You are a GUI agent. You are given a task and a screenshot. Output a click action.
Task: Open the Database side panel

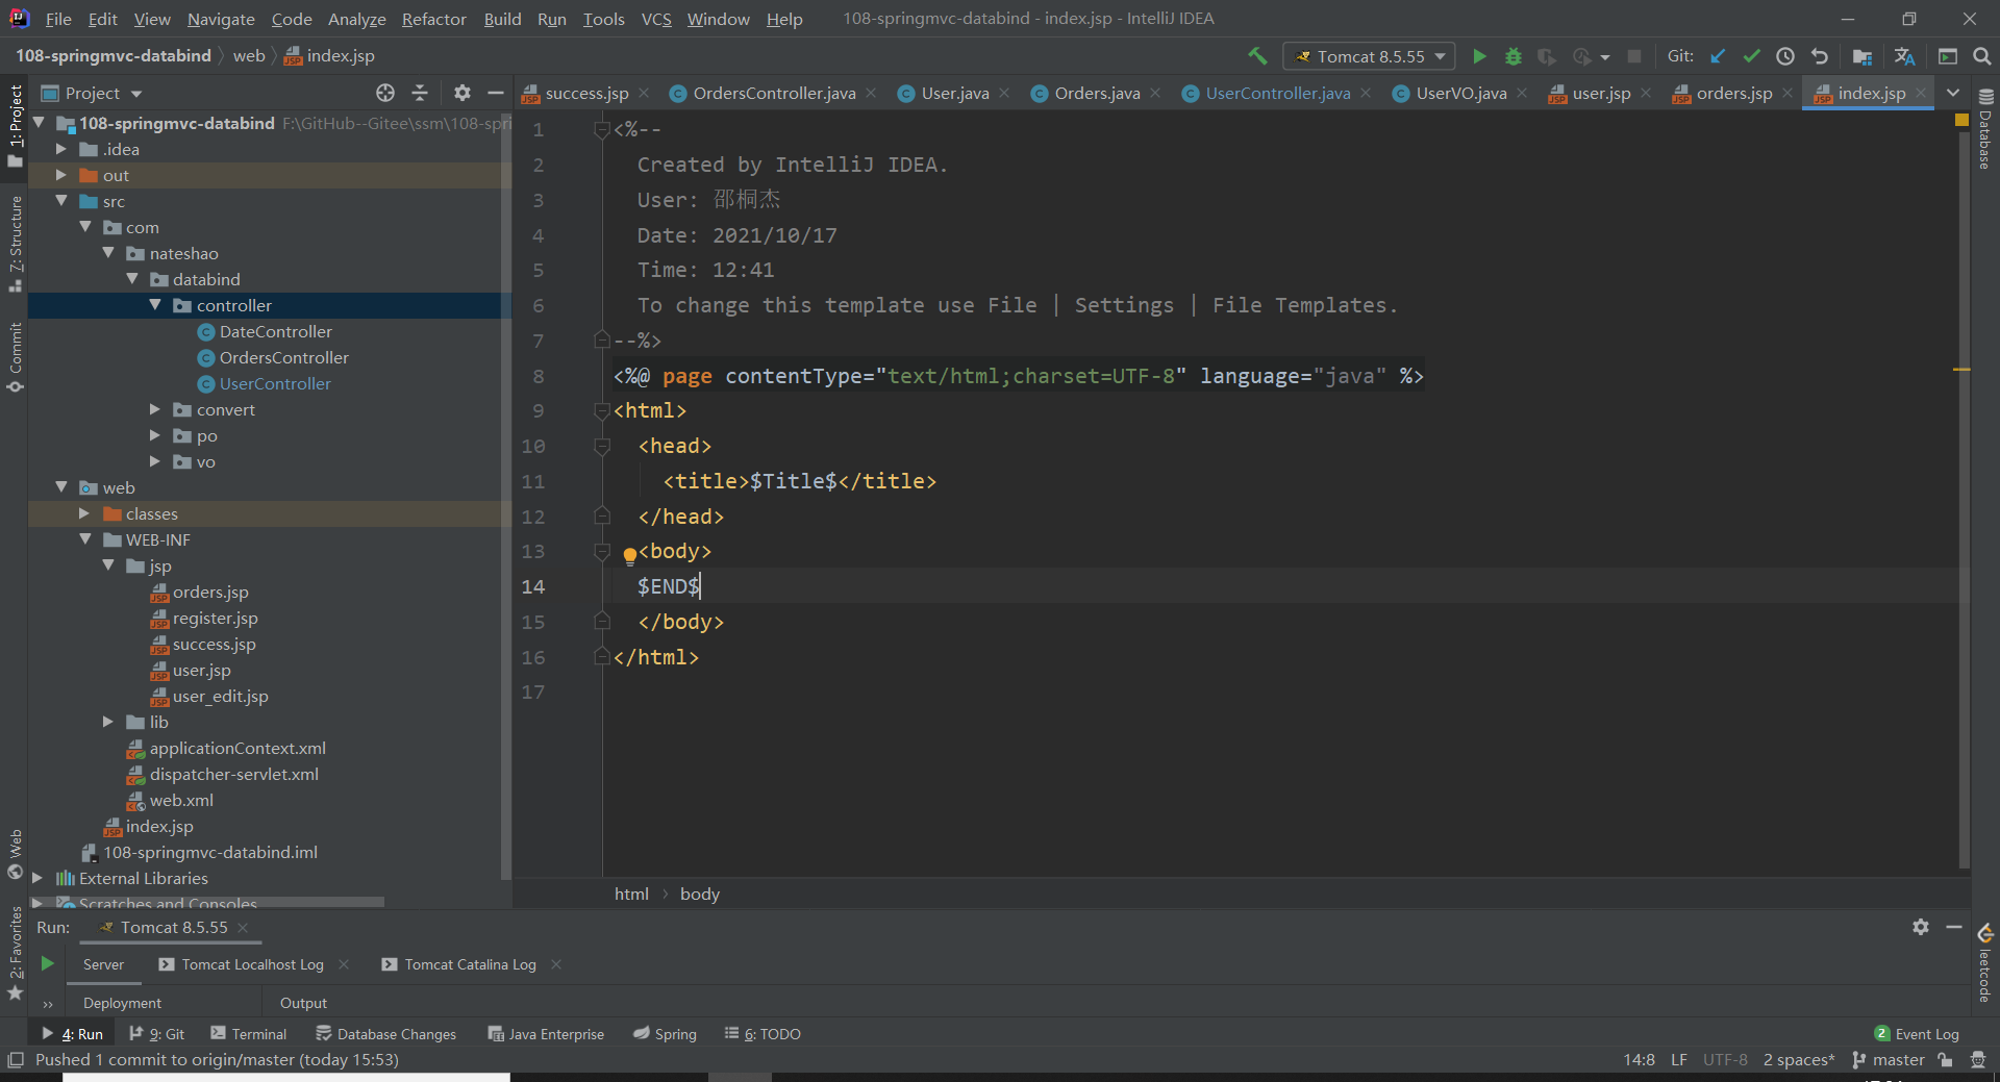tap(1985, 129)
